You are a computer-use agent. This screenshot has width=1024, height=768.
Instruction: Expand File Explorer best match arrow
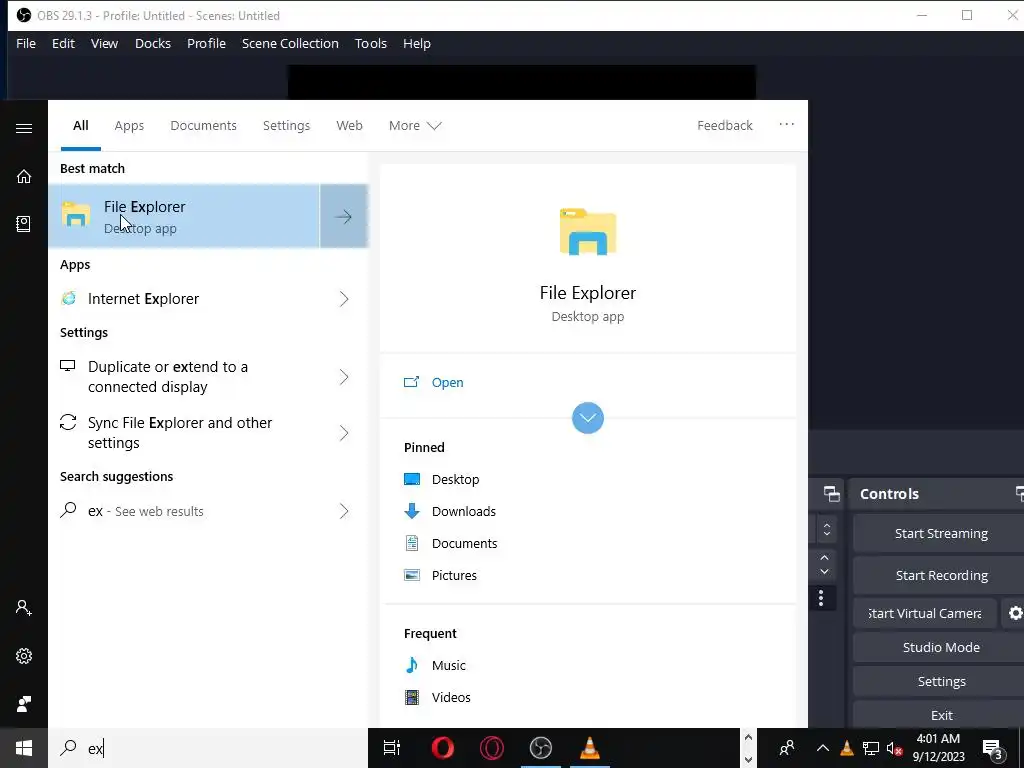pos(344,216)
